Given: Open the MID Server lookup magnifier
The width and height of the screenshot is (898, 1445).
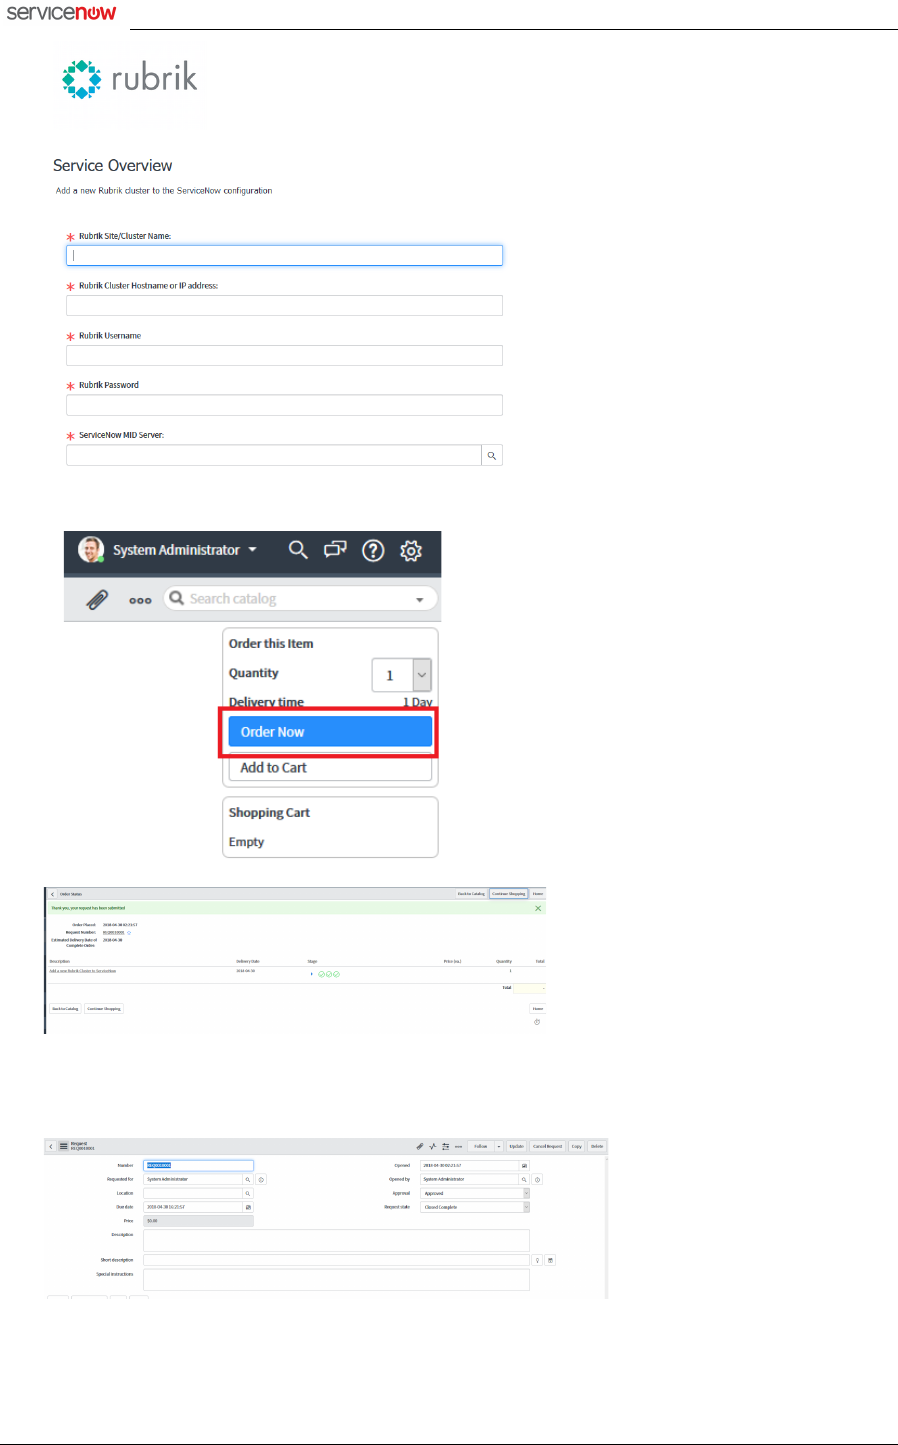Looking at the screenshot, I should click(x=492, y=455).
